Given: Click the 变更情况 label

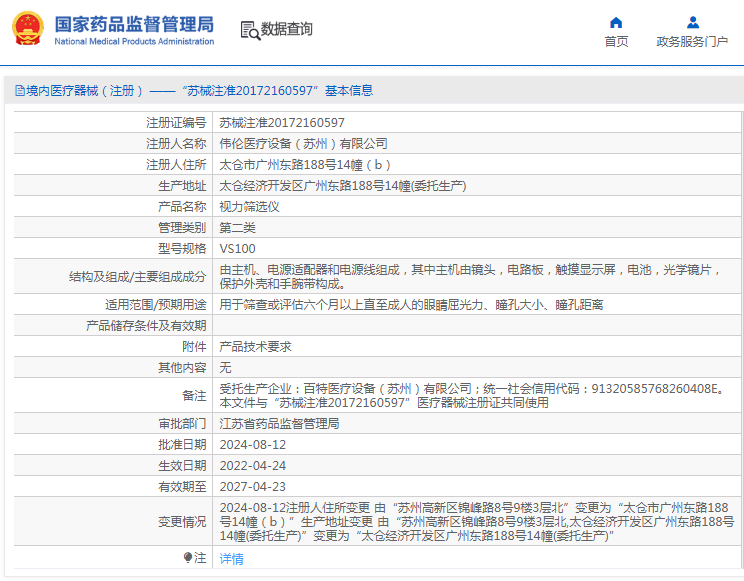Looking at the screenshot, I should coord(182,522).
